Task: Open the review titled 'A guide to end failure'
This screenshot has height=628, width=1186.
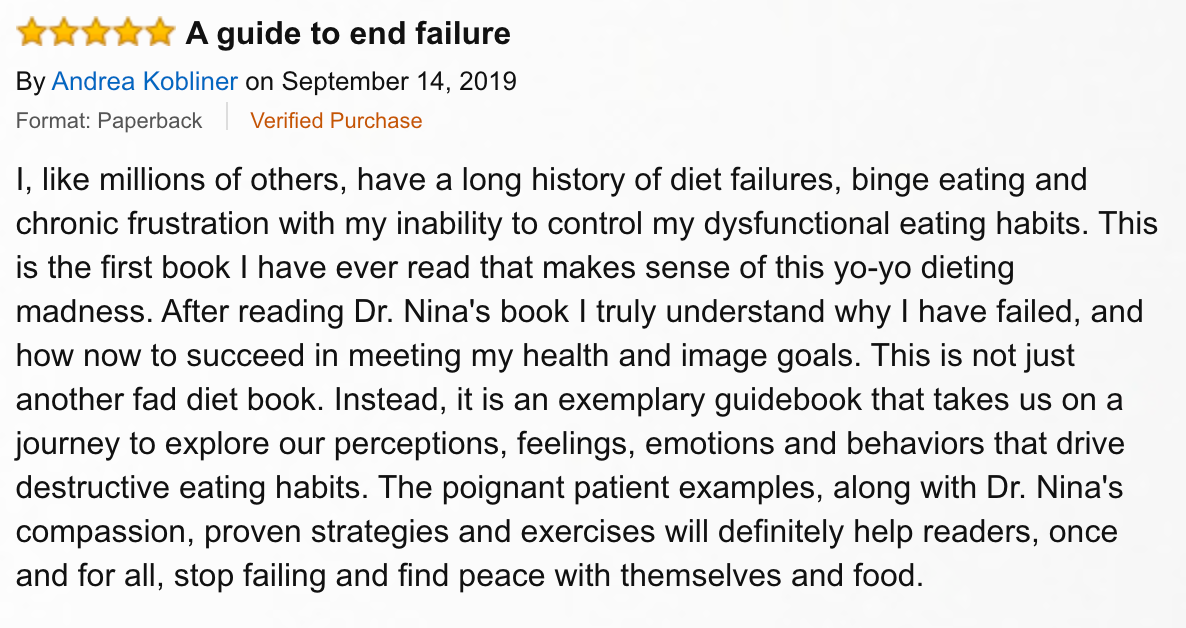Action: [x=348, y=34]
